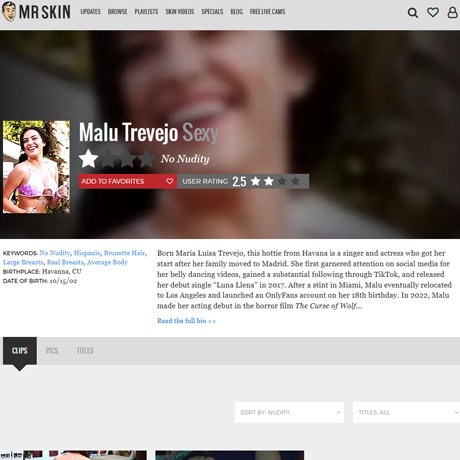Click birthplace text Havanna, CU
This screenshot has width=460, height=460.
pos(62,271)
